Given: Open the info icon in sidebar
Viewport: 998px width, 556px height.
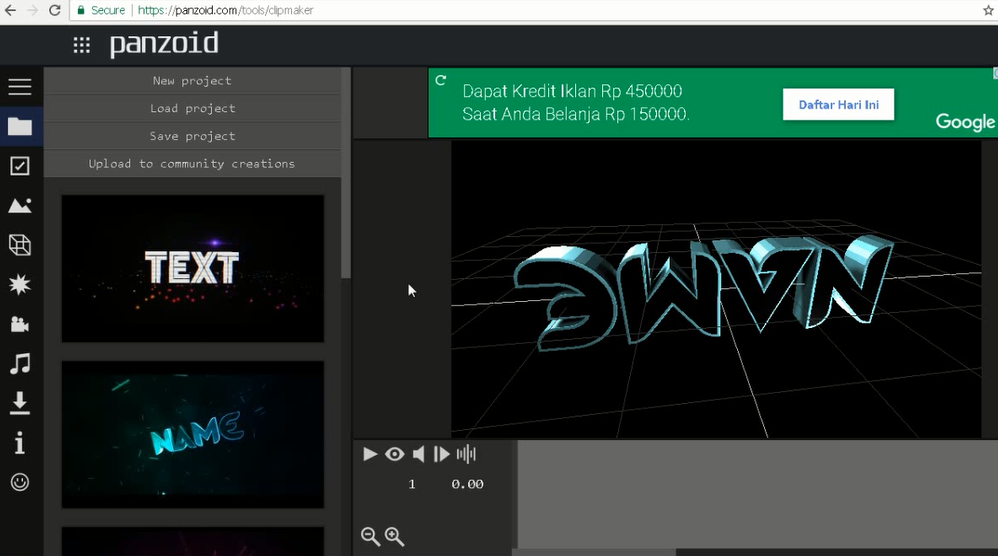Looking at the screenshot, I should pyautogui.click(x=20, y=443).
